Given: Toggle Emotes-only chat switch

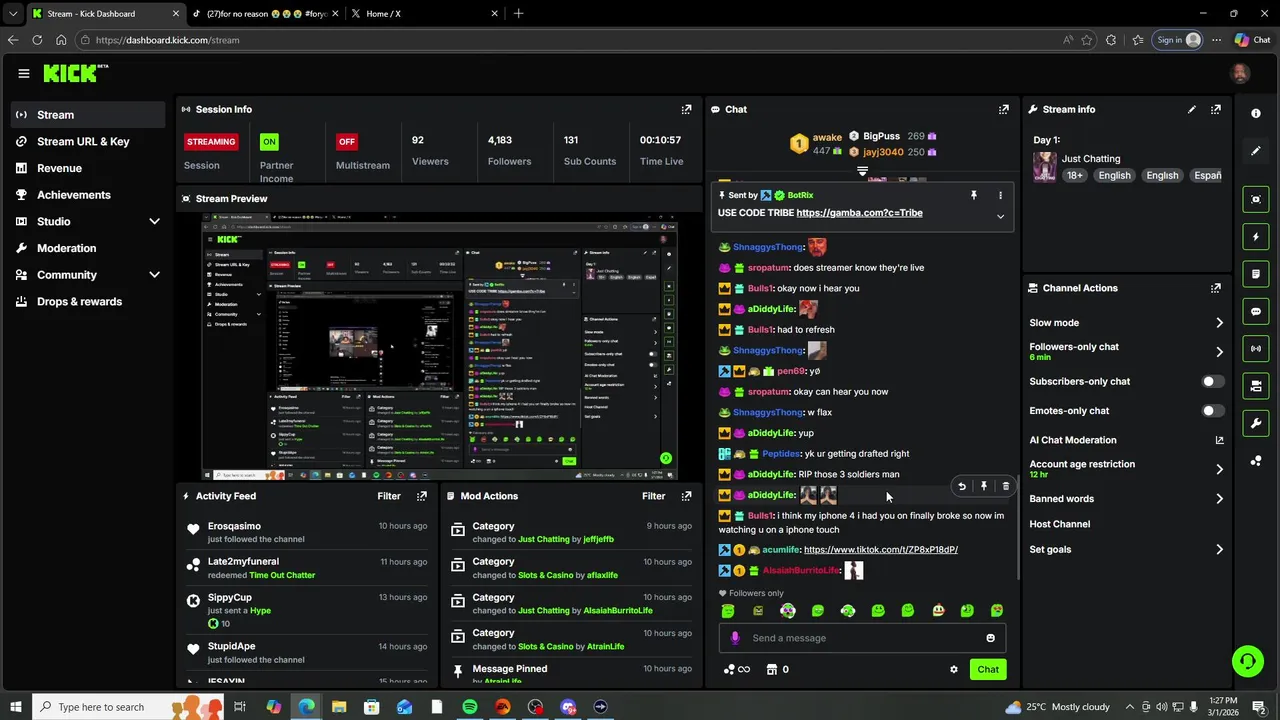Looking at the screenshot, I should coord(1212,410).
